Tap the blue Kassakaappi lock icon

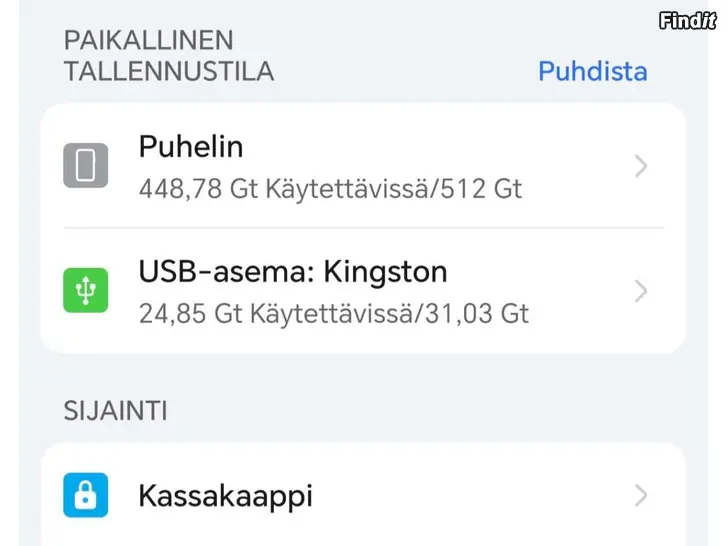(x=86, y=495)
